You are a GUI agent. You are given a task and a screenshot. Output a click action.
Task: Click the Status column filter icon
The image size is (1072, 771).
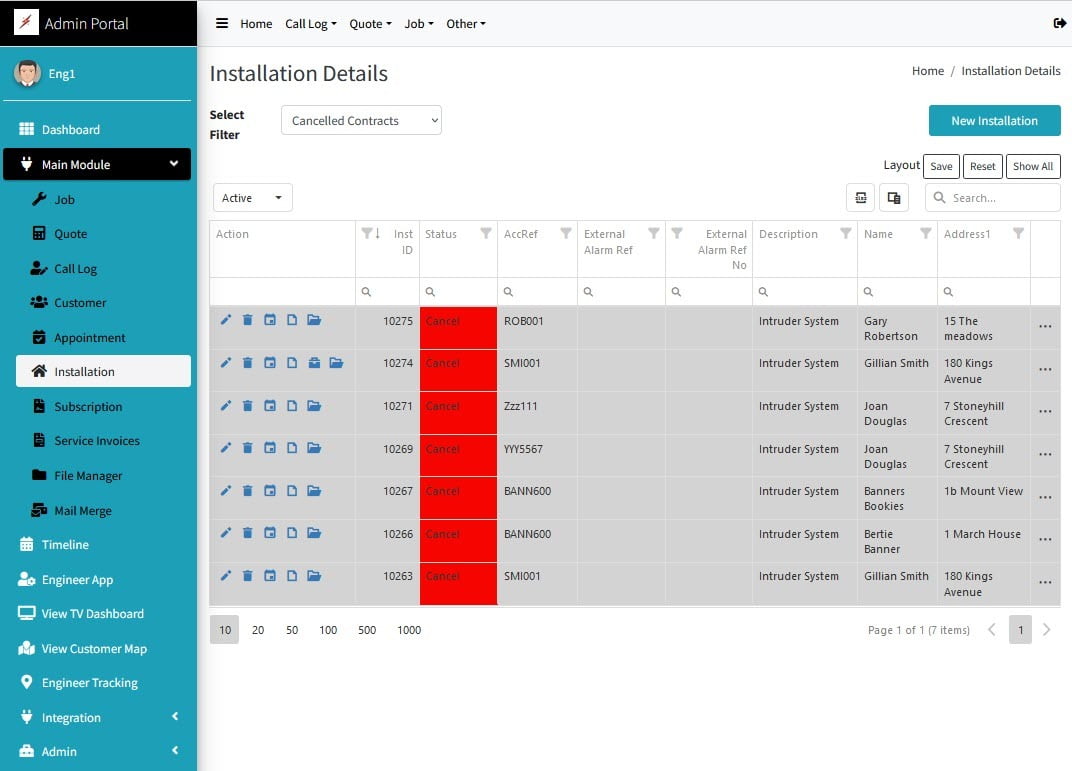486,234
